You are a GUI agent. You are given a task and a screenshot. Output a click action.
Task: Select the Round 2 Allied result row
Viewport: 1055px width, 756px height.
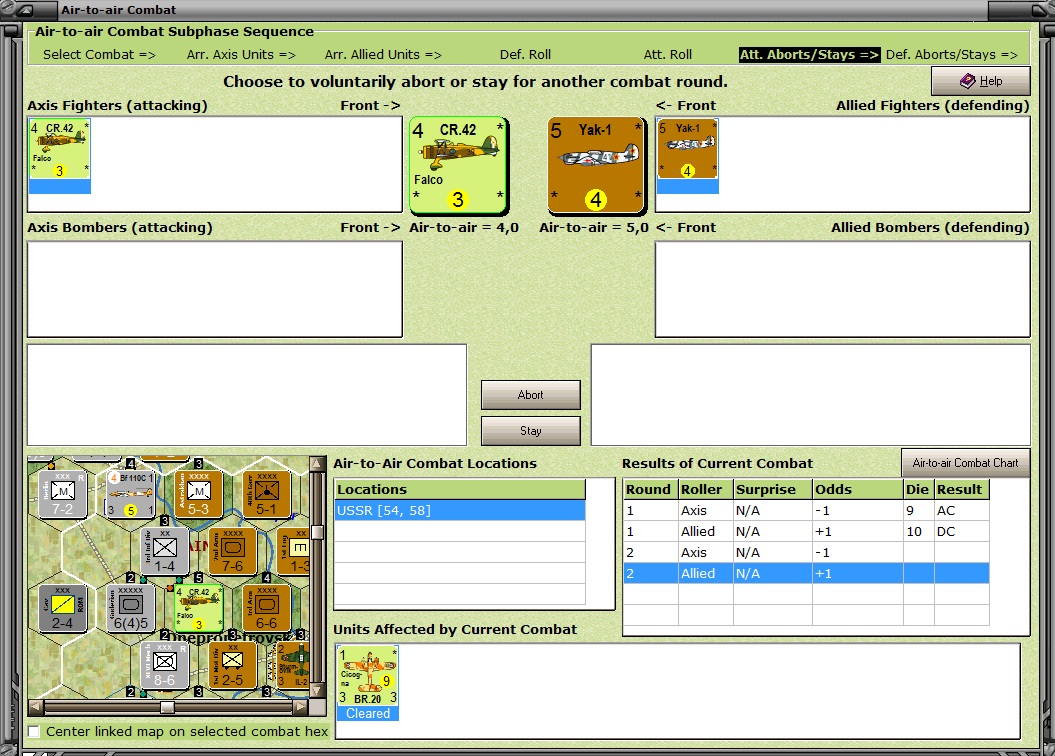806,573
